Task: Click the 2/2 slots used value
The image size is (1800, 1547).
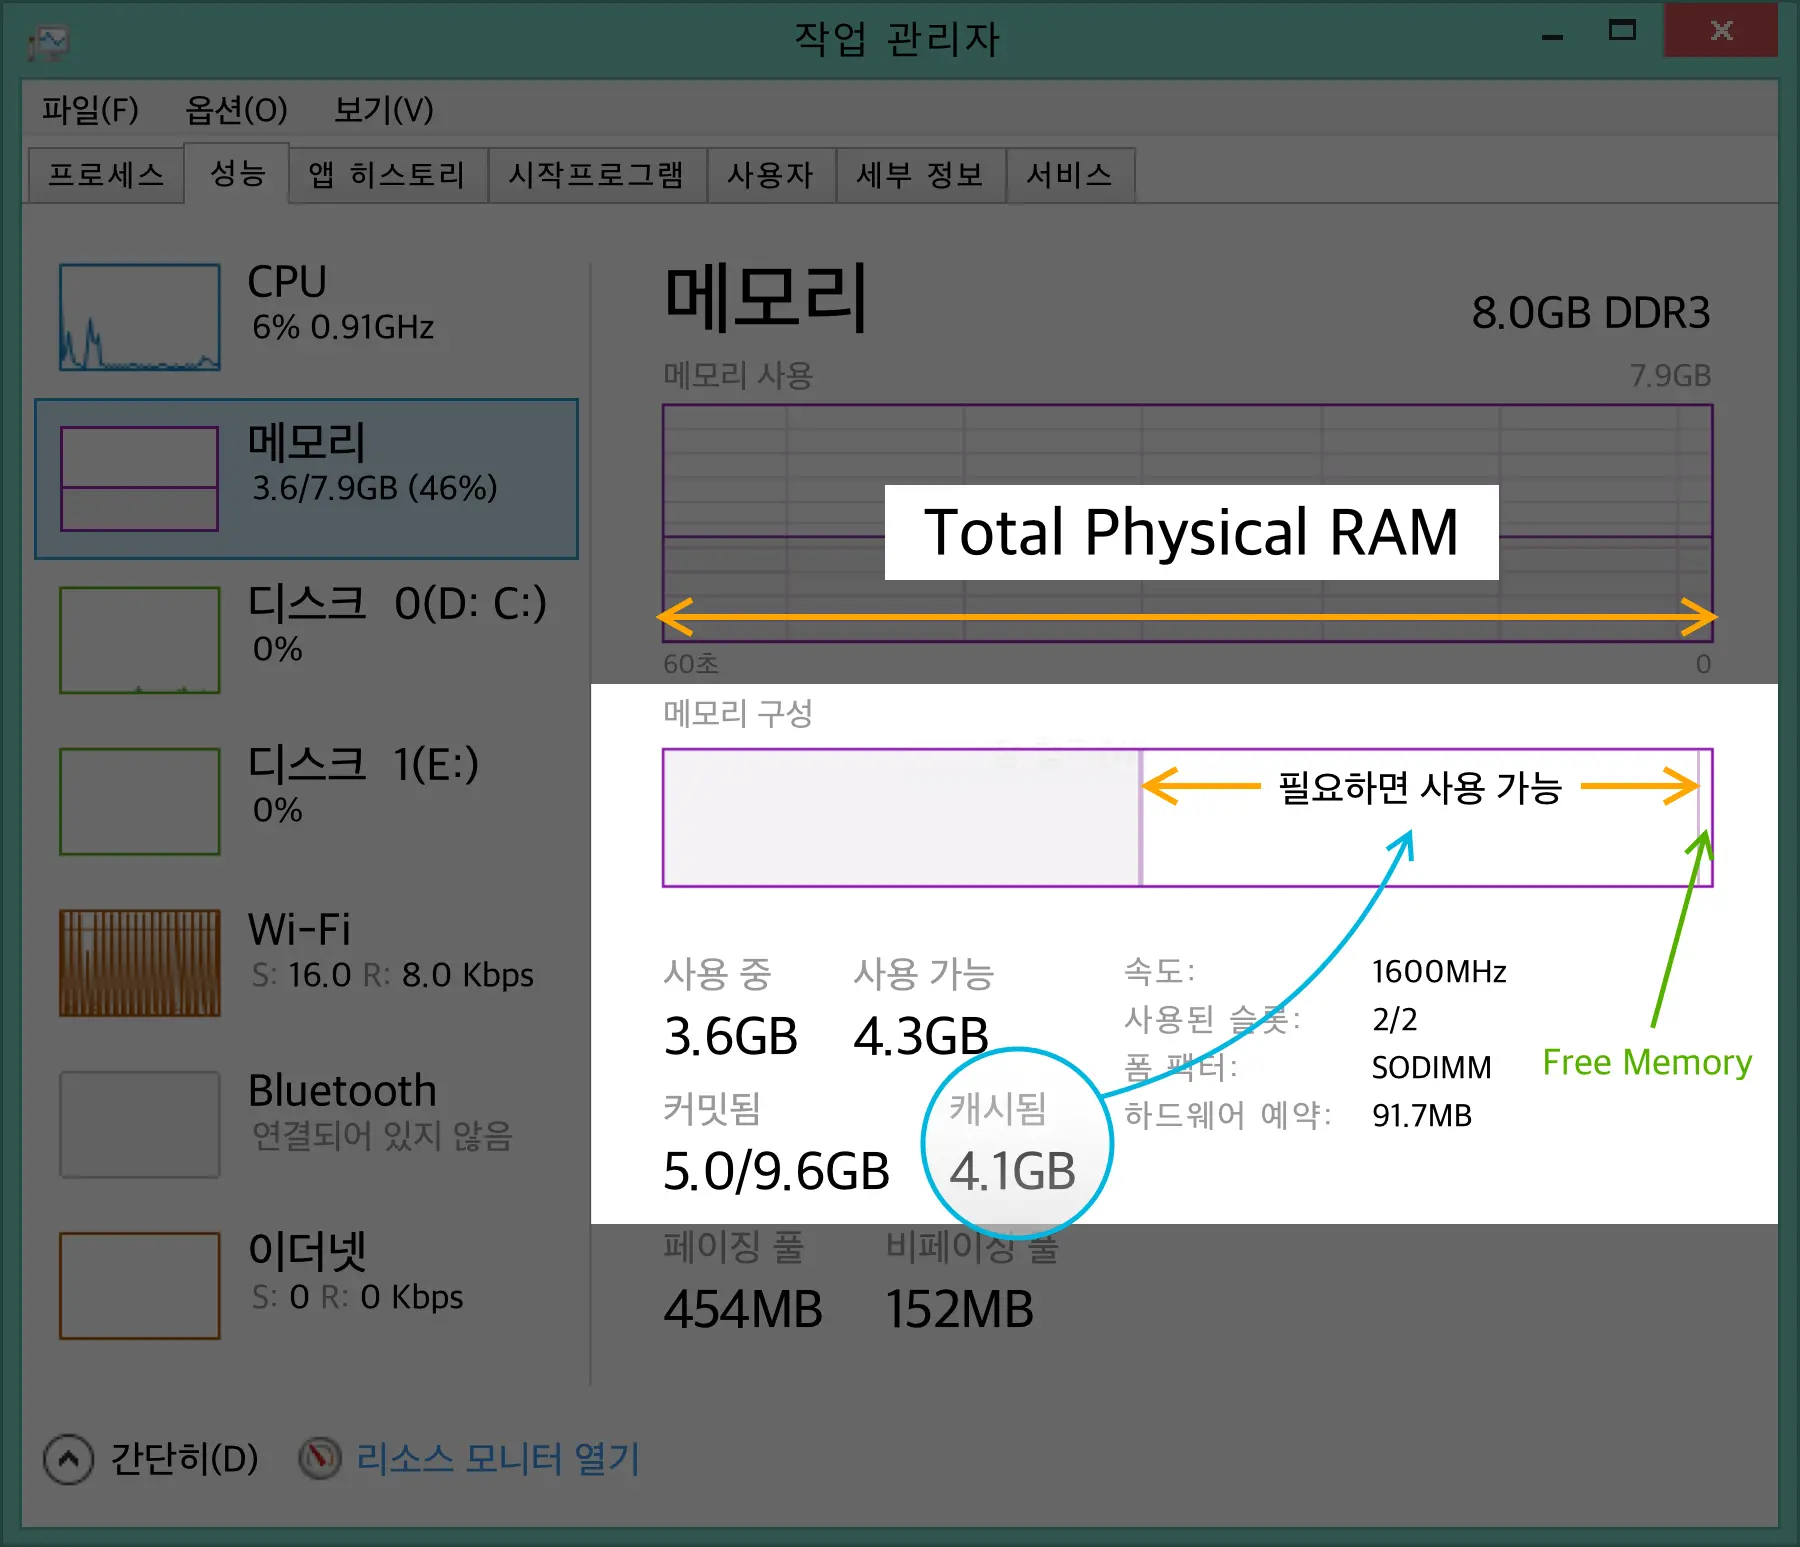Action: (x=1395, y=1019)
